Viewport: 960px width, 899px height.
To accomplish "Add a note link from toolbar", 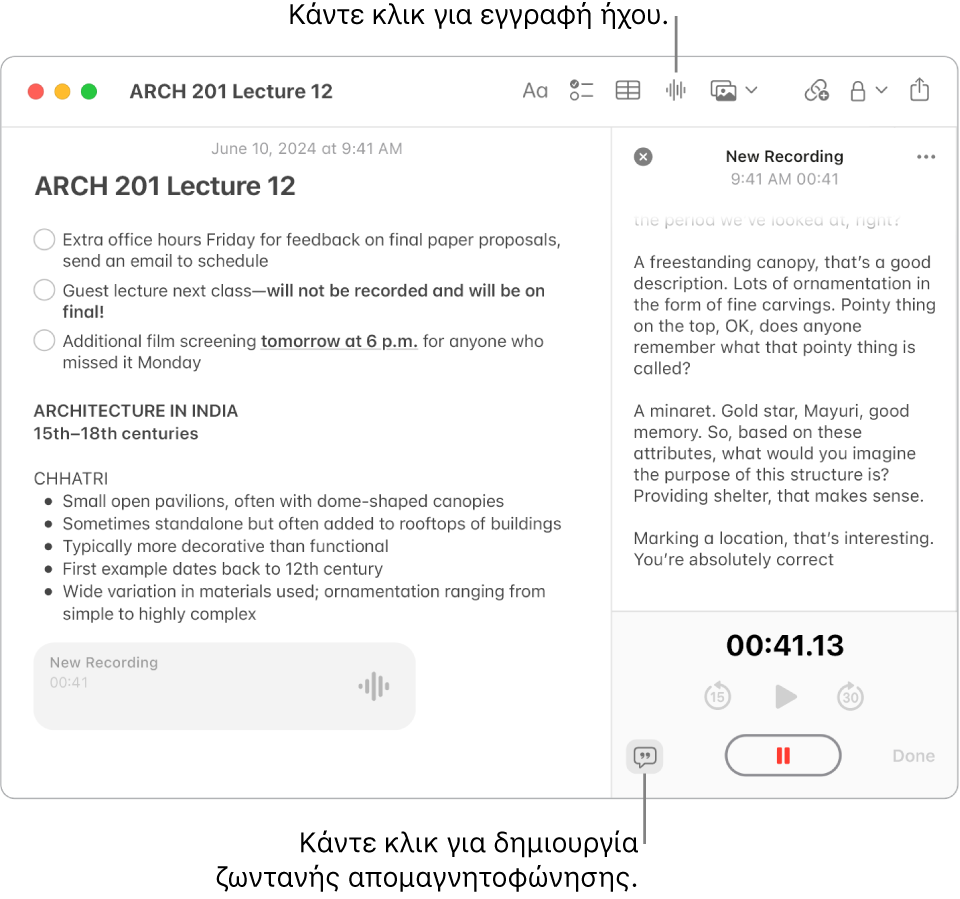I will tap(816, 91).
